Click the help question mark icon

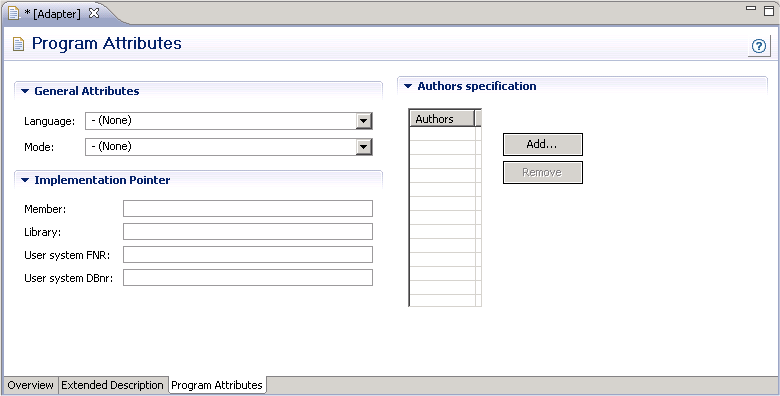pos(759,46)
